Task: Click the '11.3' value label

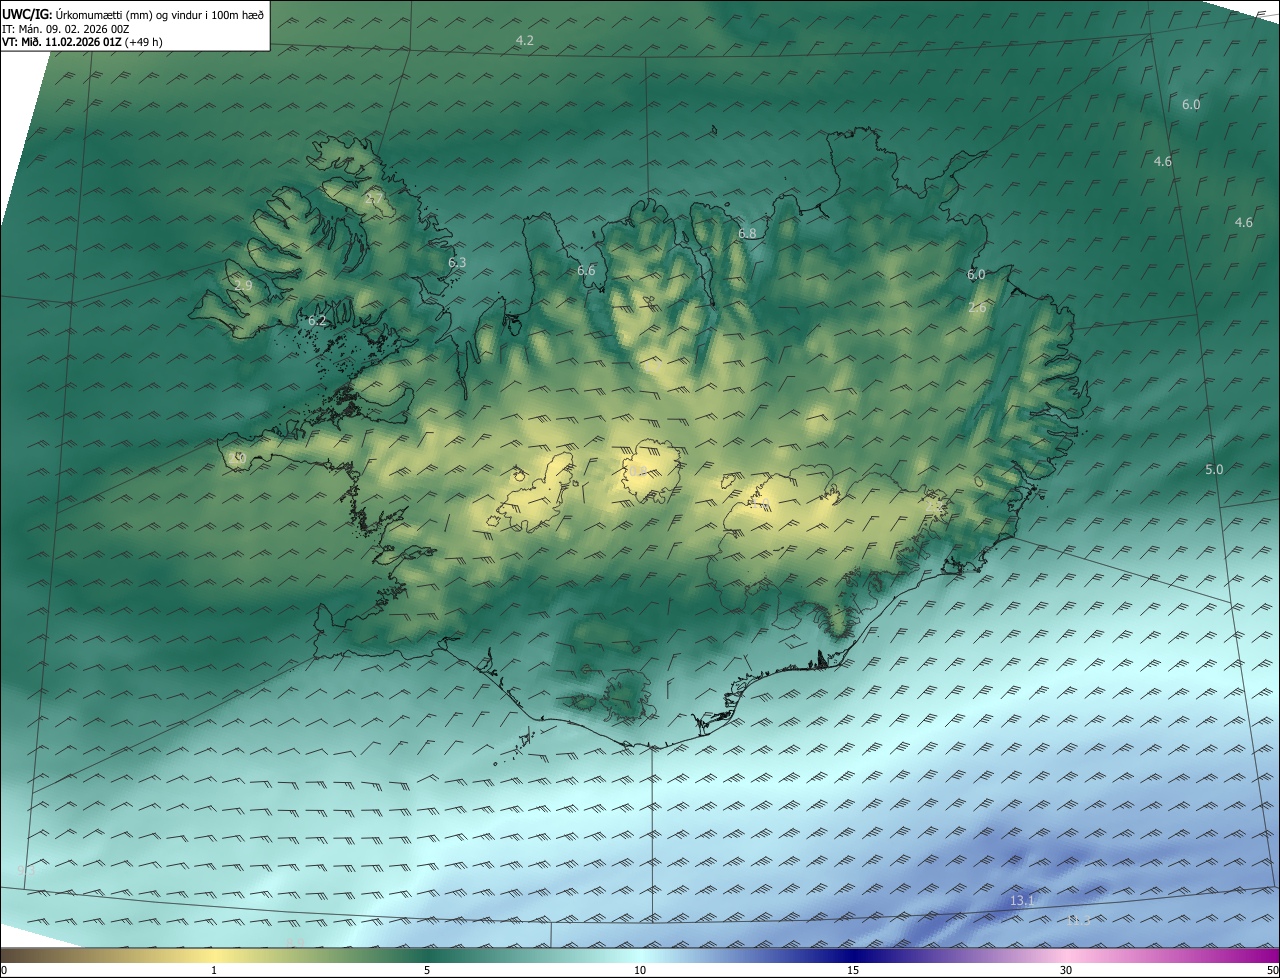Action: tap(1079, 919)
